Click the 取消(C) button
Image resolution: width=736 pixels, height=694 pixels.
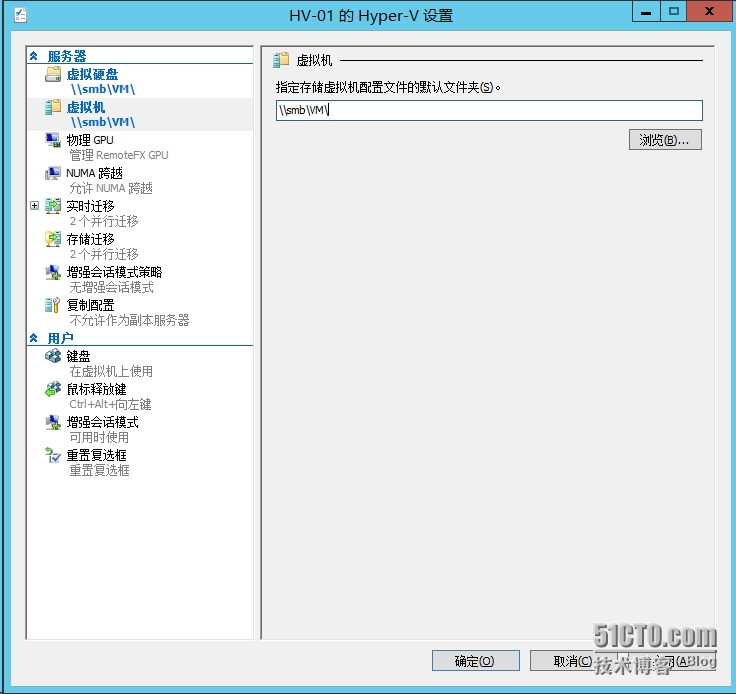[573, 661]
